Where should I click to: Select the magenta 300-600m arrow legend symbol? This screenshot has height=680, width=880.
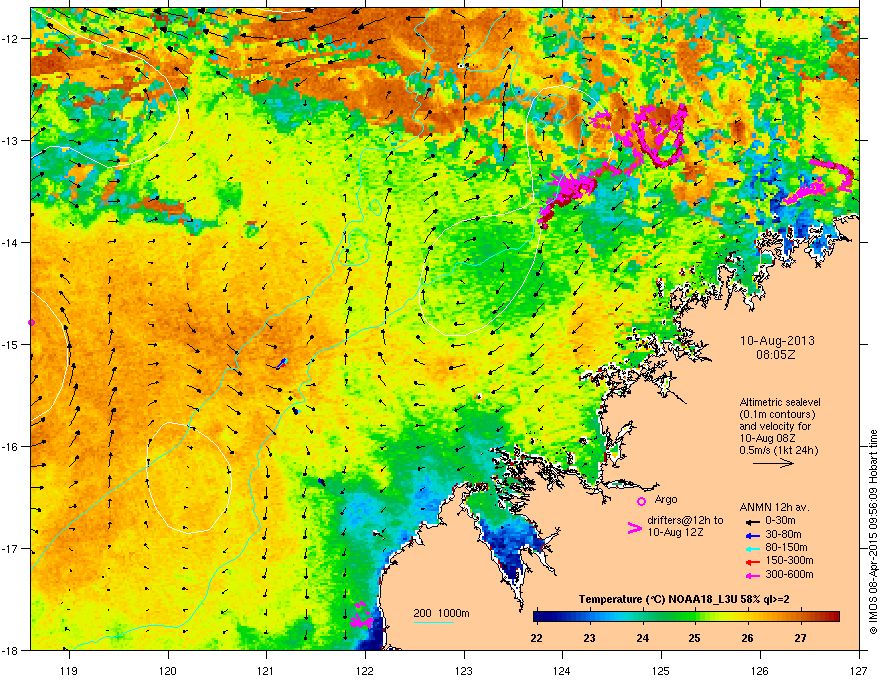751,575
